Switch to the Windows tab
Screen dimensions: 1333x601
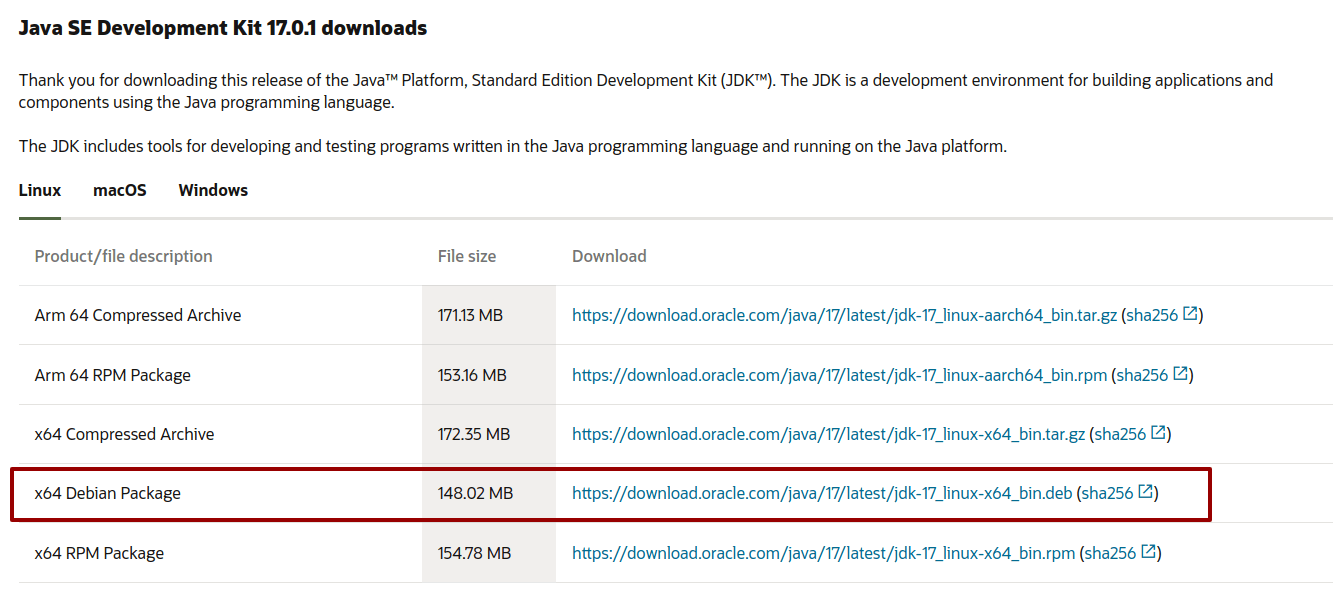click(213, 190)
